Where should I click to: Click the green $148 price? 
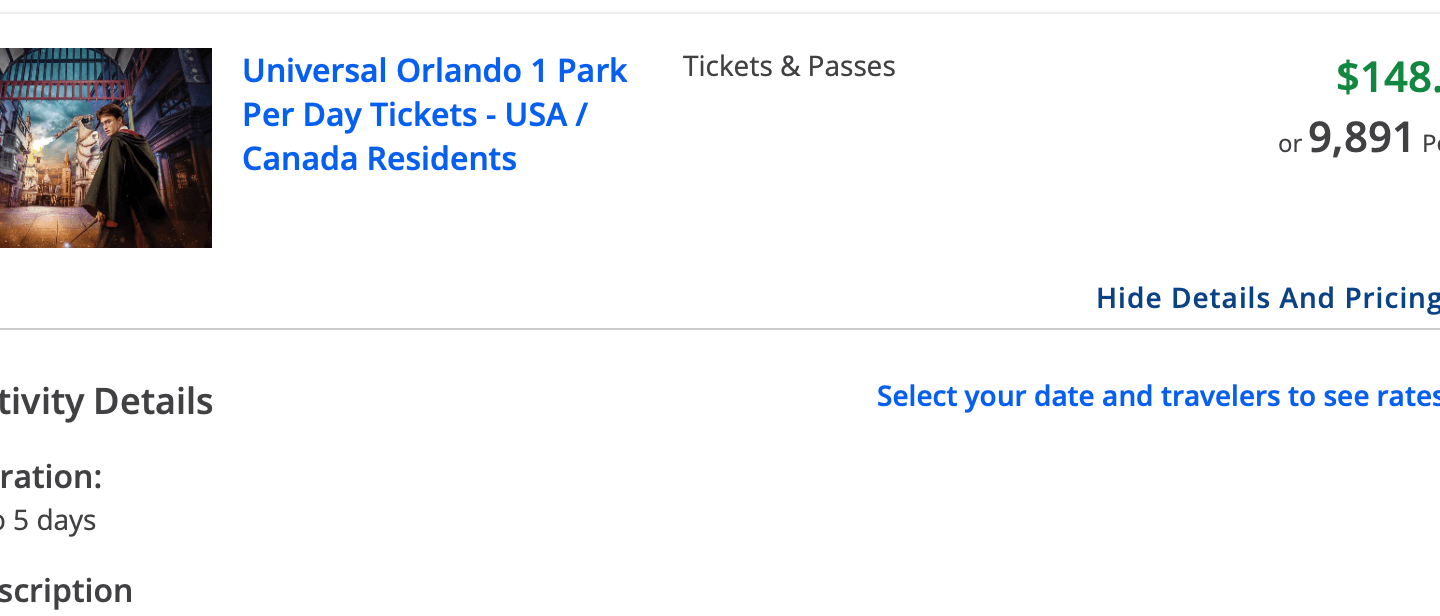coord(1388,77)
